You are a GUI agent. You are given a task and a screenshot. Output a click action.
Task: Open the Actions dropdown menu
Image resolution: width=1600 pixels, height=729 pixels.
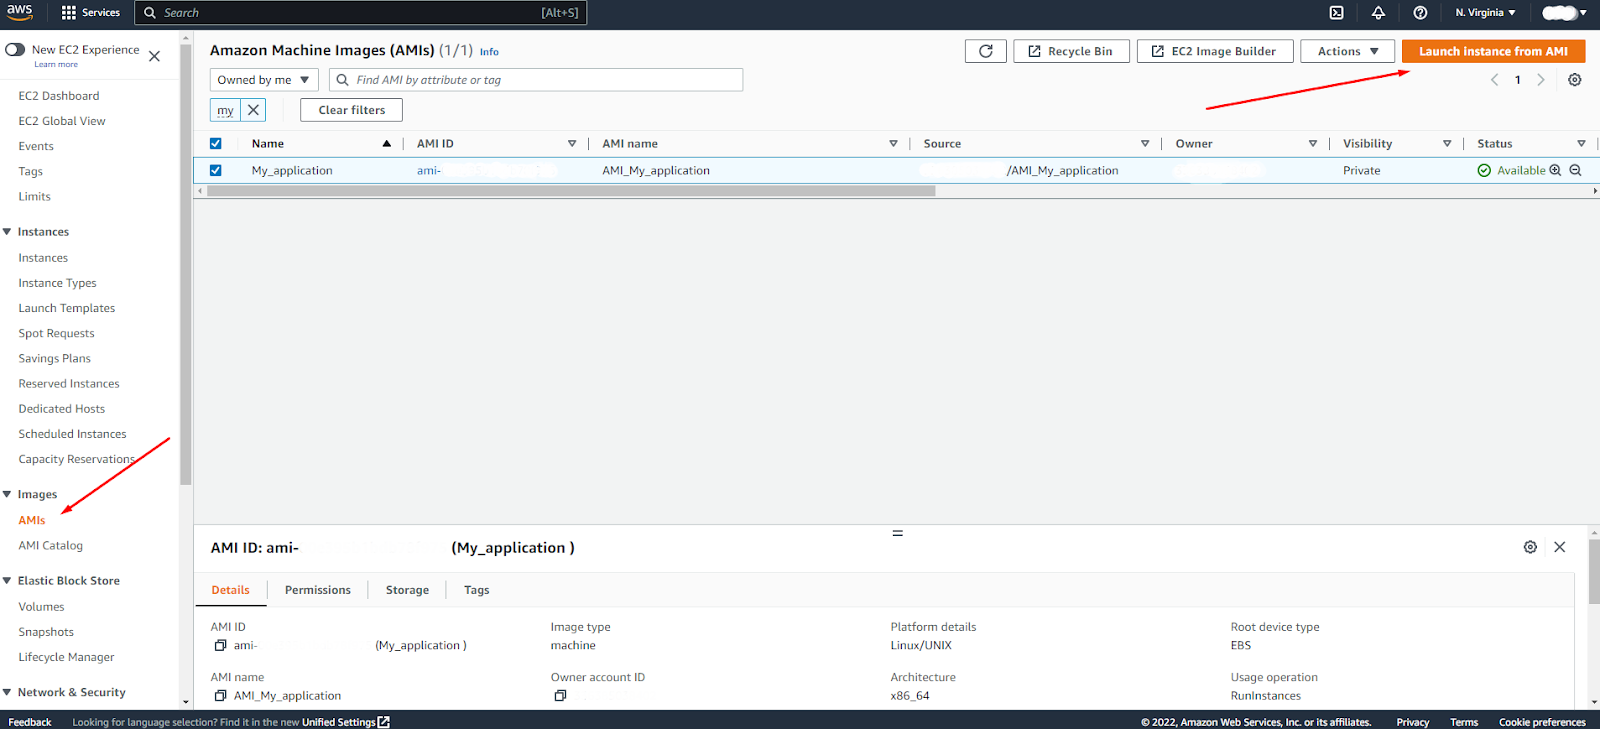click(x=1347, y=51)
